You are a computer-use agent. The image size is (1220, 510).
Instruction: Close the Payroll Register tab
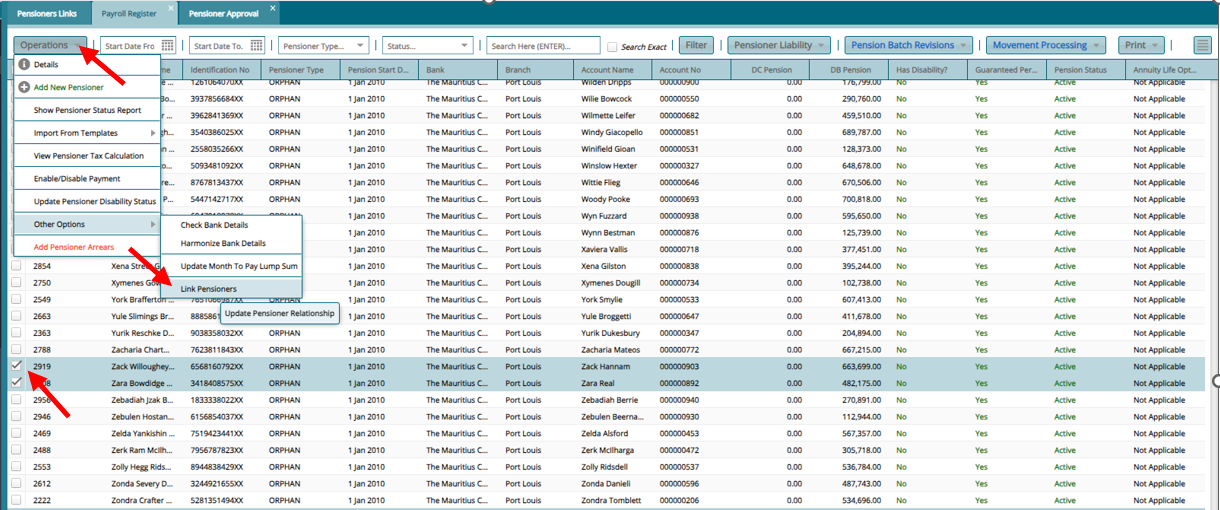point(171,9)
